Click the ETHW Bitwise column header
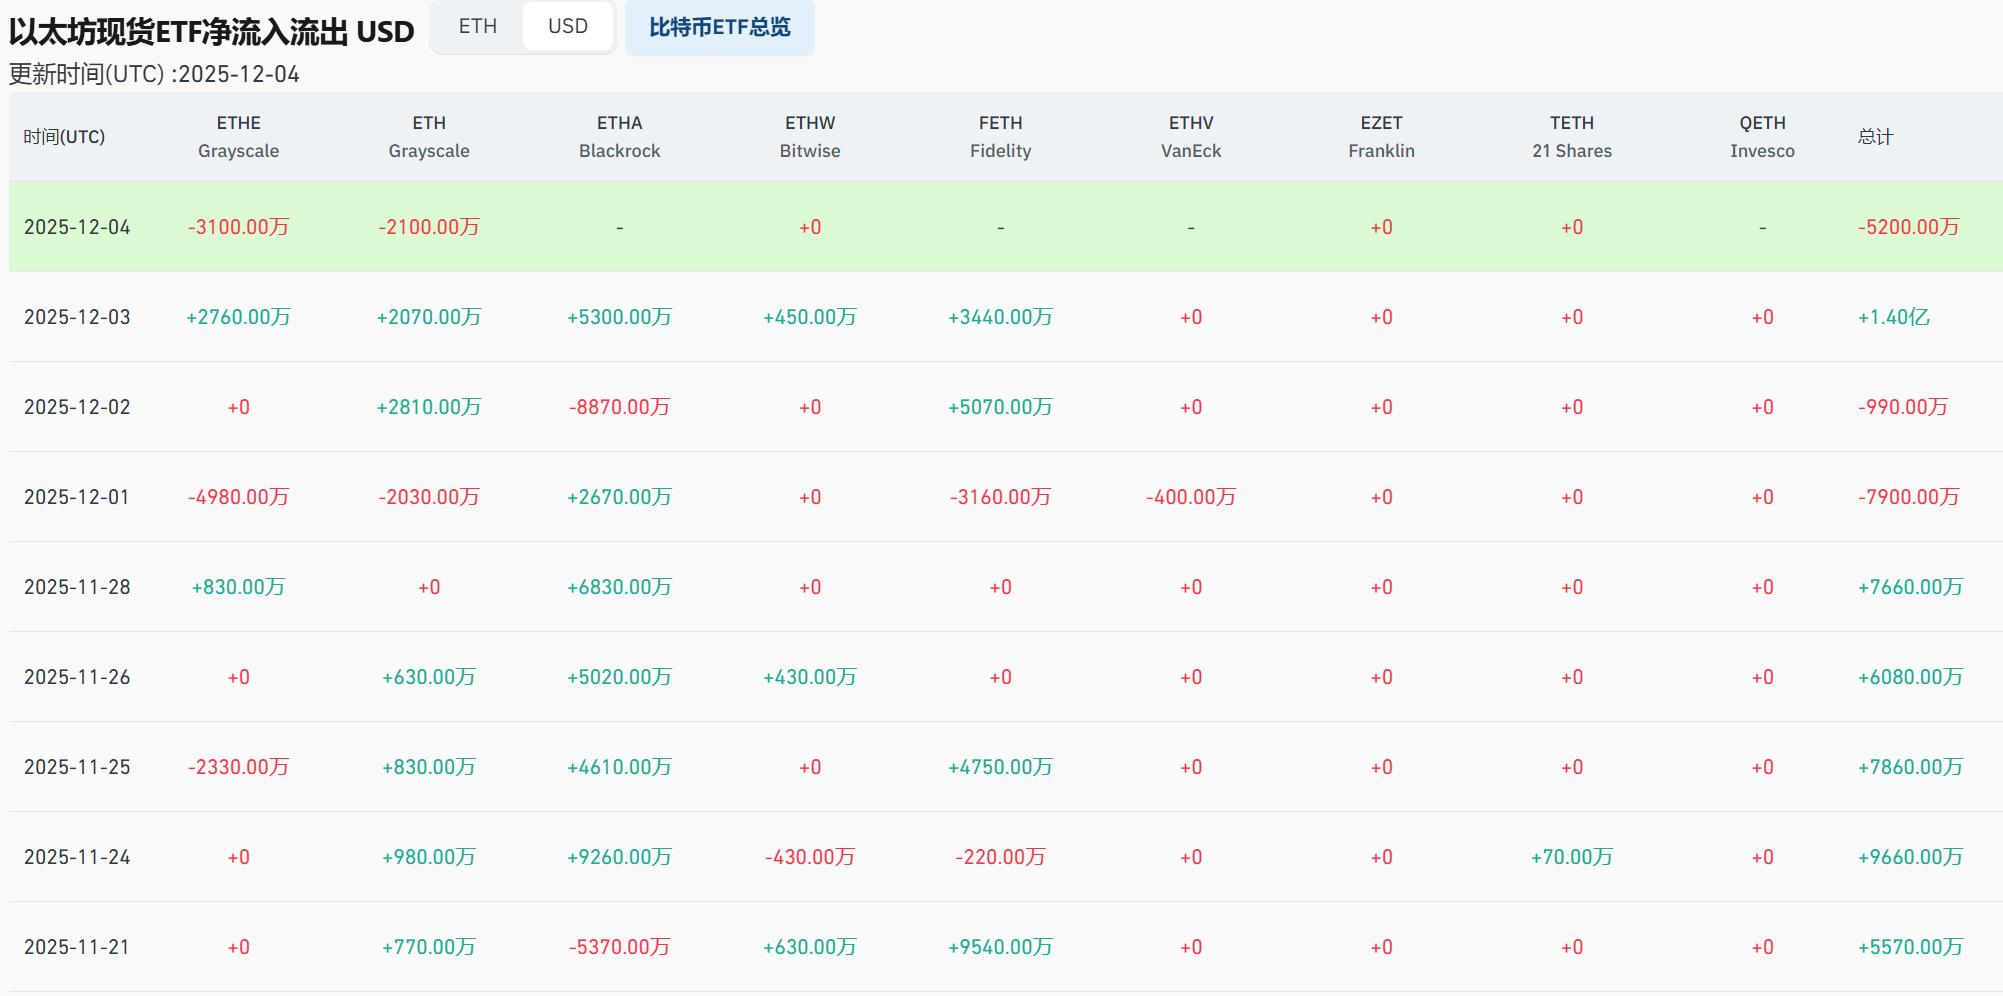Screen dimensions: 2003x996 click(810, 137)
